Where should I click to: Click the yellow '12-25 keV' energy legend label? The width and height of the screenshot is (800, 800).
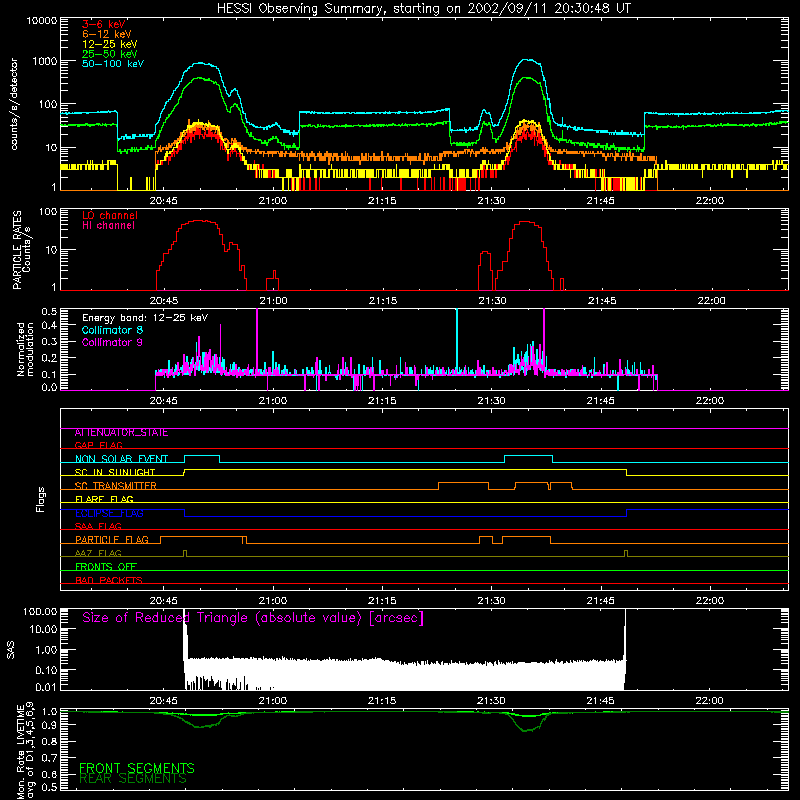tap(110, 44)
